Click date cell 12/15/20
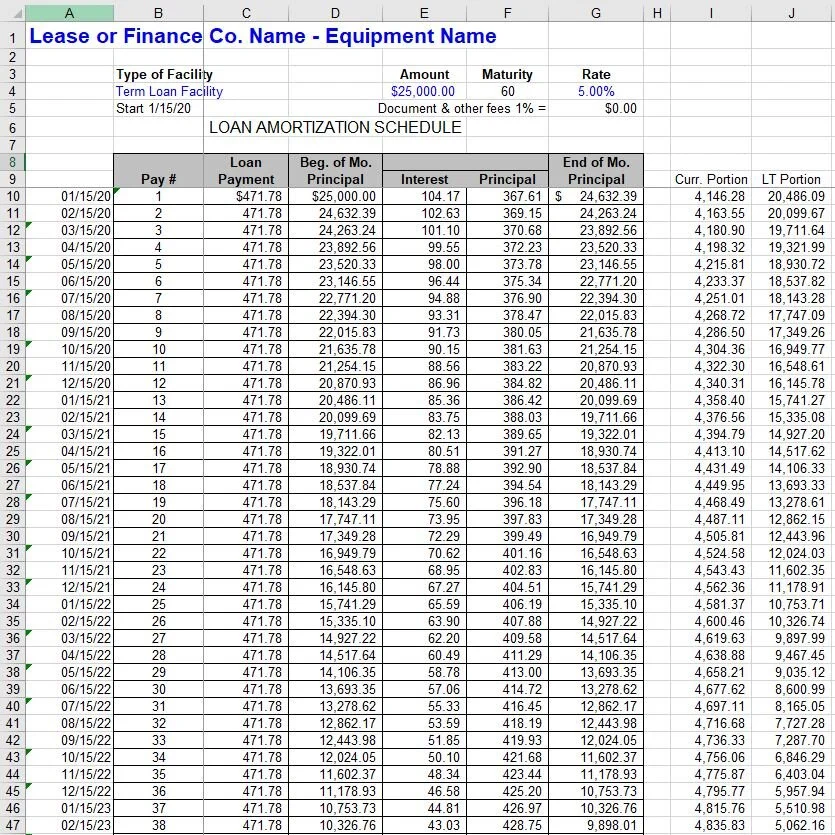This screenshot has height=835, width=835. point(69,383)
